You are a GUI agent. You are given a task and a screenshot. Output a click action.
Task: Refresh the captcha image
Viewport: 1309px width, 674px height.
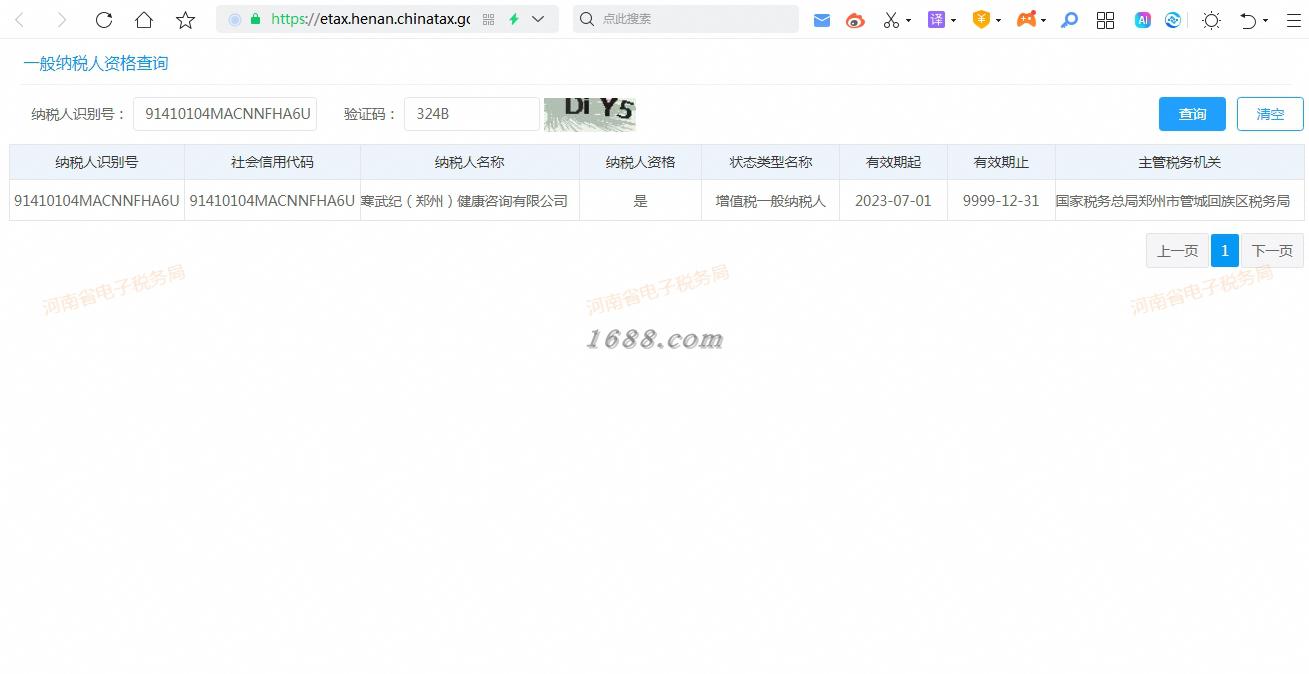coord(590,114)
